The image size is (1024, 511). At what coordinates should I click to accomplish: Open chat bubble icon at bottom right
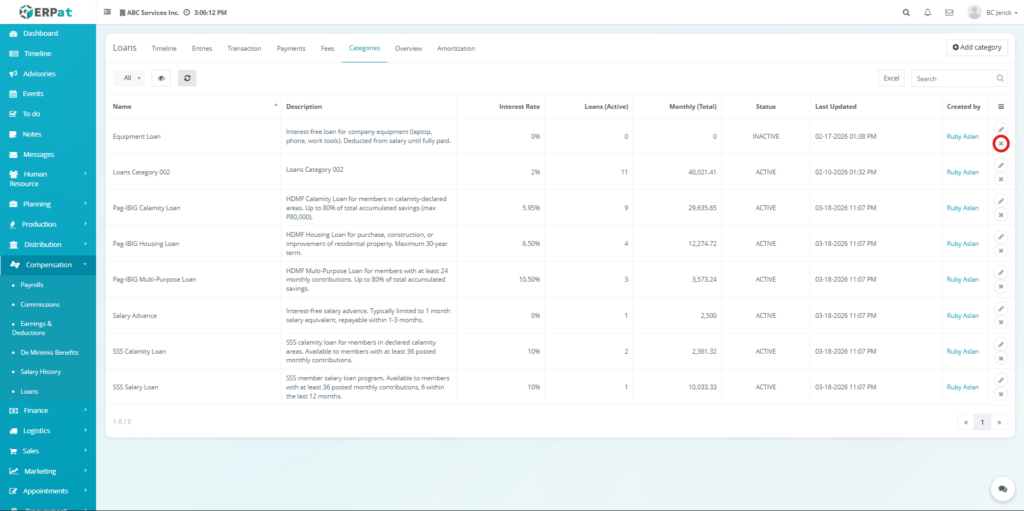(1001, 489)
